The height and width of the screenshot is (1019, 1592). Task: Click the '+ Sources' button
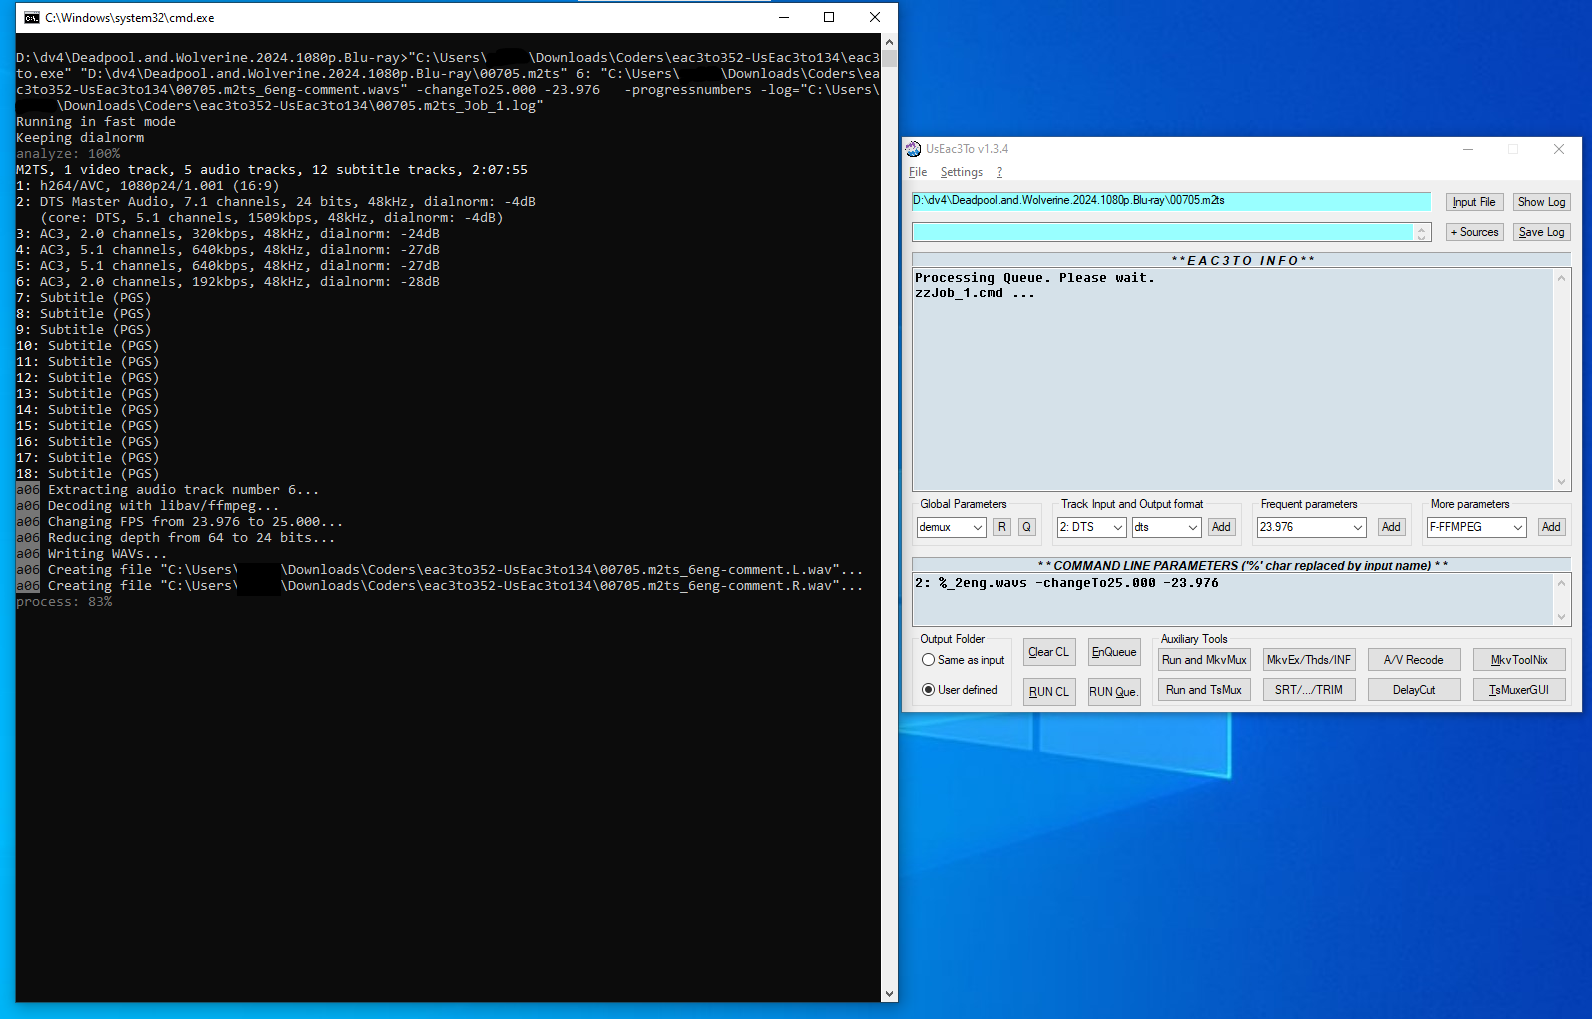(x=1474, y=232)
